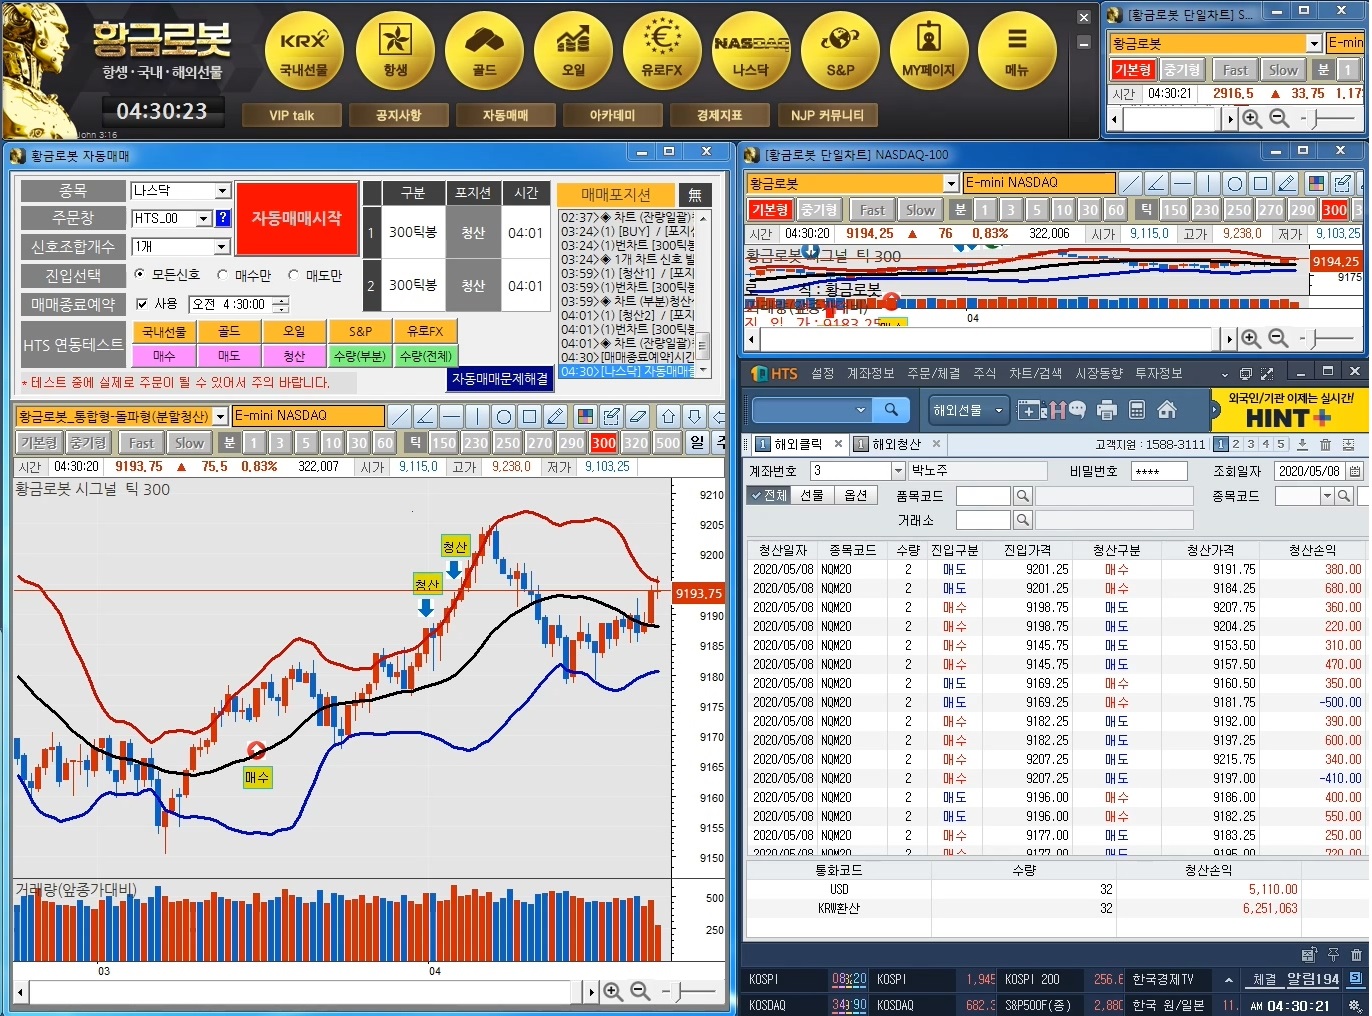1372x1016 pixels.
Task: Open the 해외선물 dropdown in HTS toolbar
Action: [x=967, y=410]
